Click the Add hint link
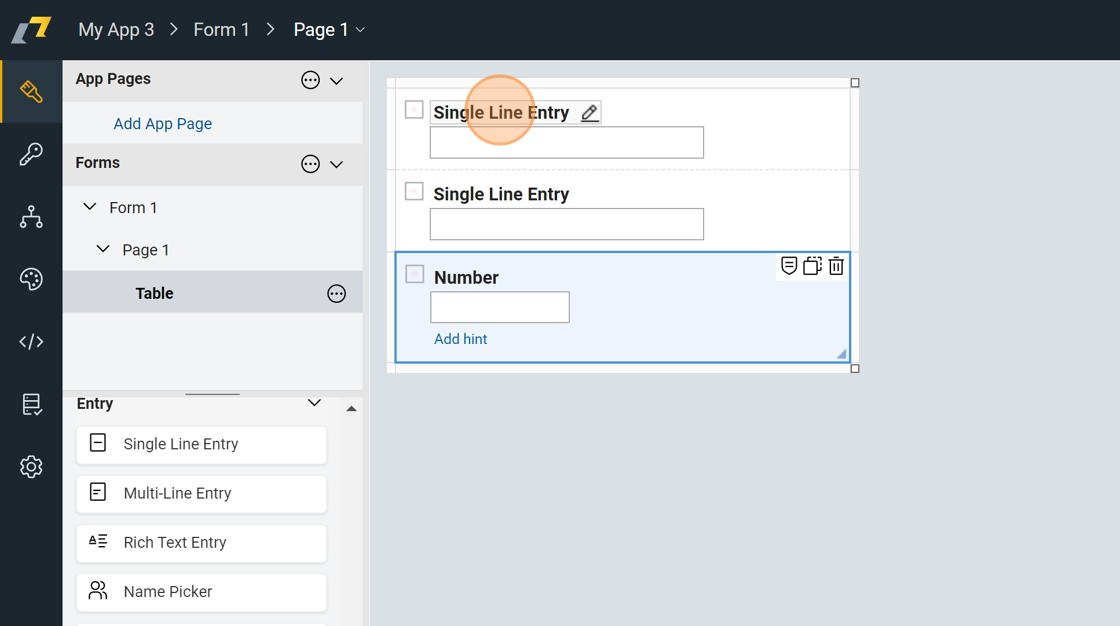Screen dimensions: 1120x626 [x=461, y=339]
